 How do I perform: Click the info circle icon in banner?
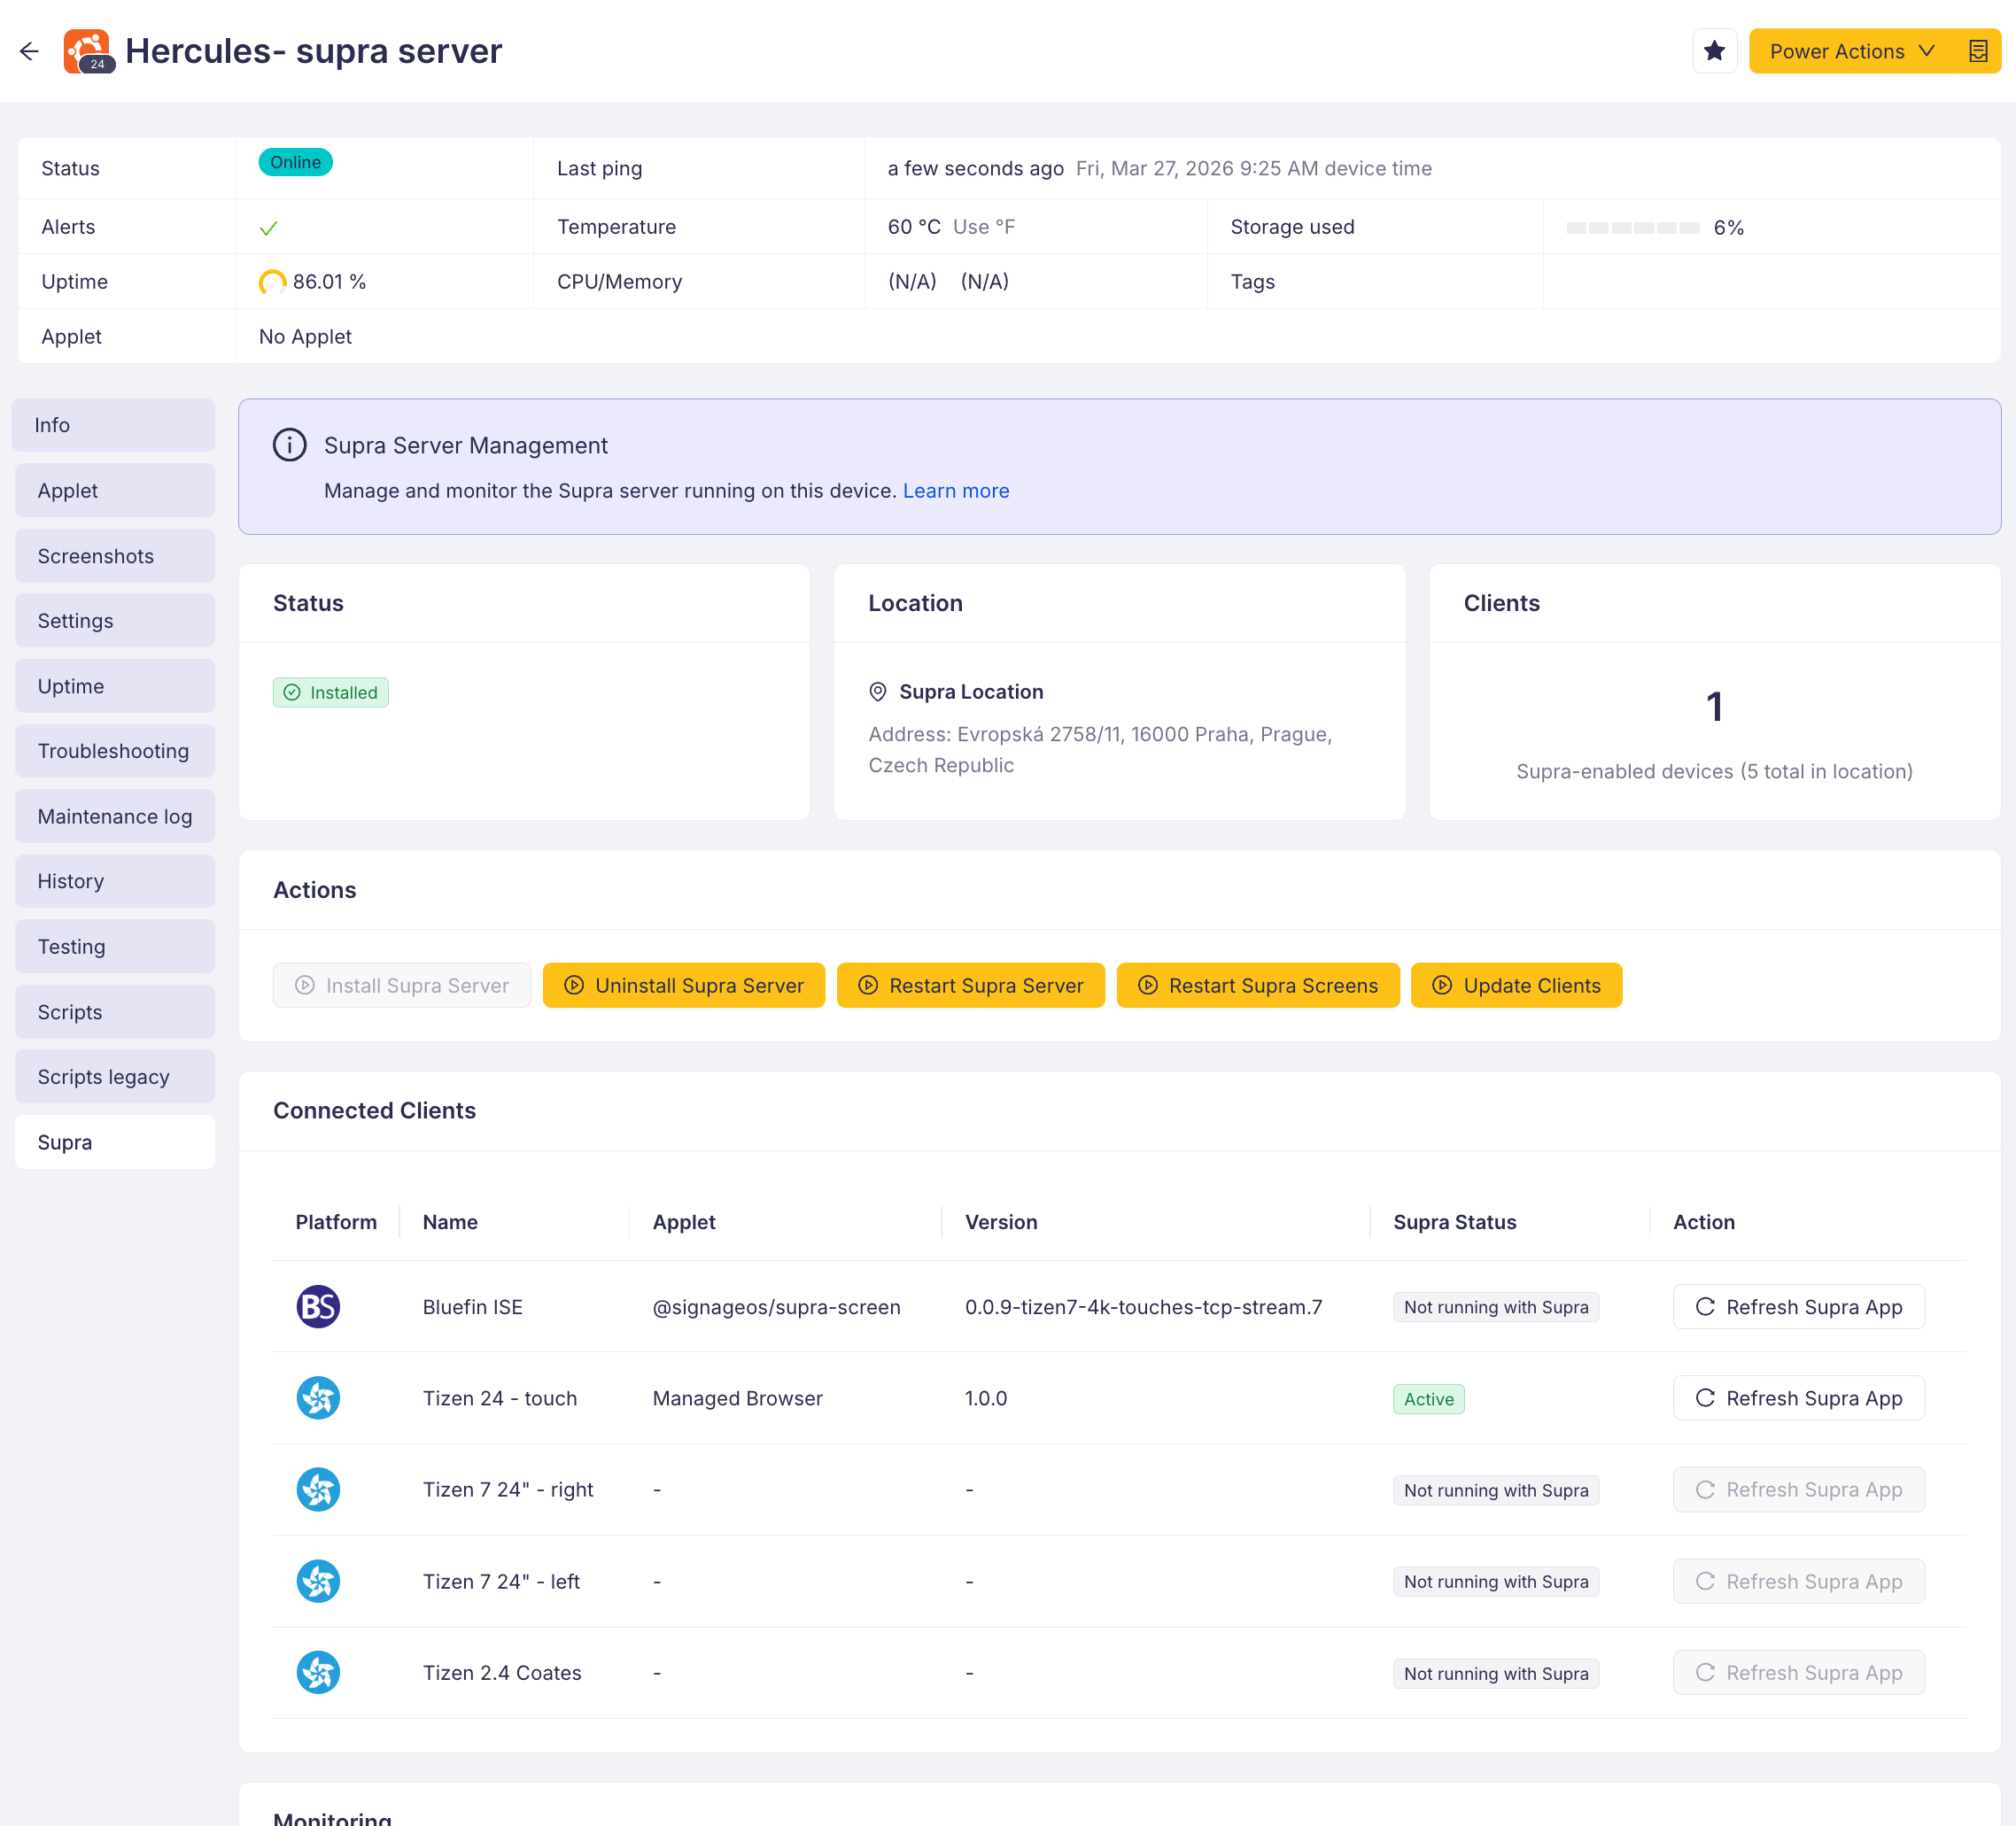pos(290,445)
